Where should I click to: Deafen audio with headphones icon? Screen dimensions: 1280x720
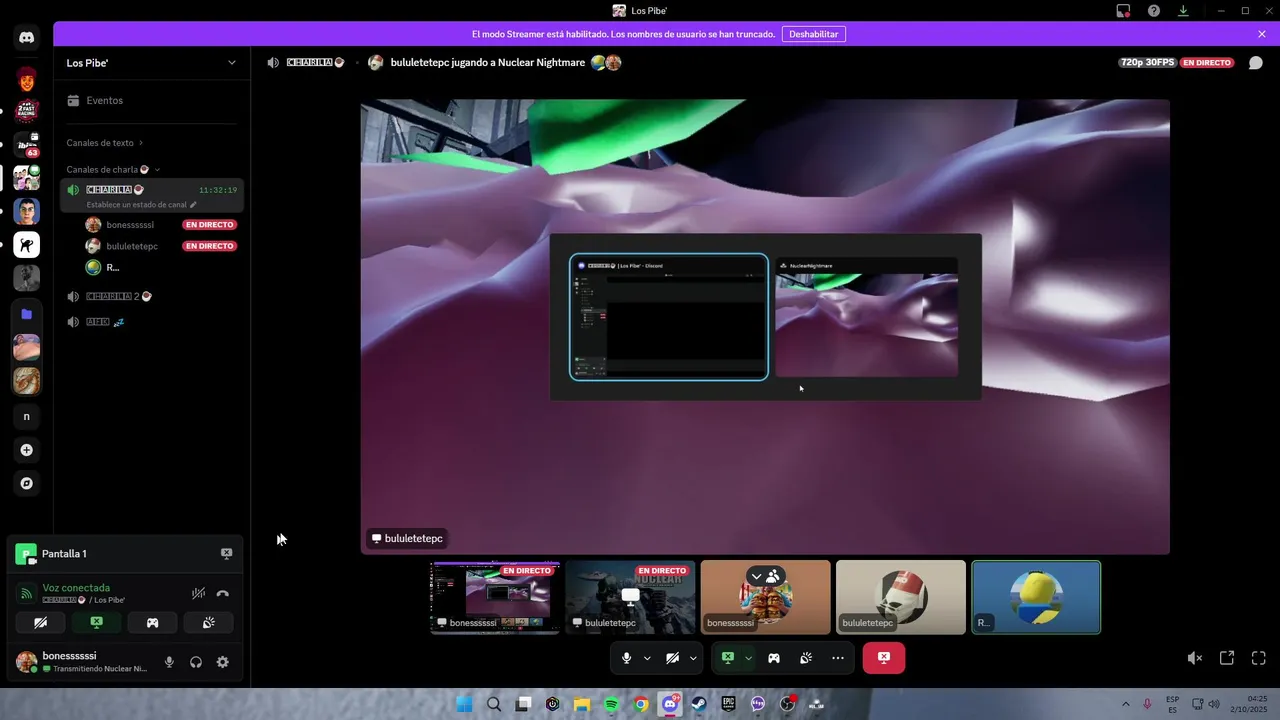196,662
